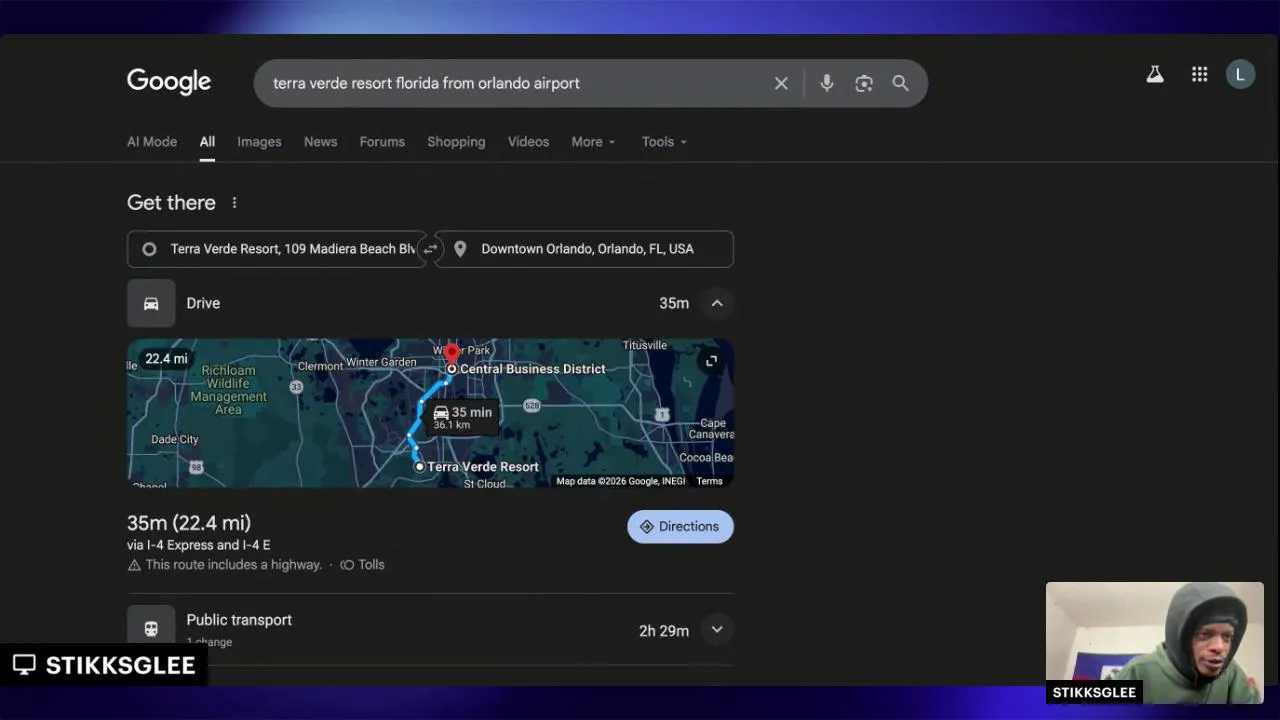The image size is (1280, 720).
Task: Edit the Downtown Orlando destination field
Action: point(584,249)
